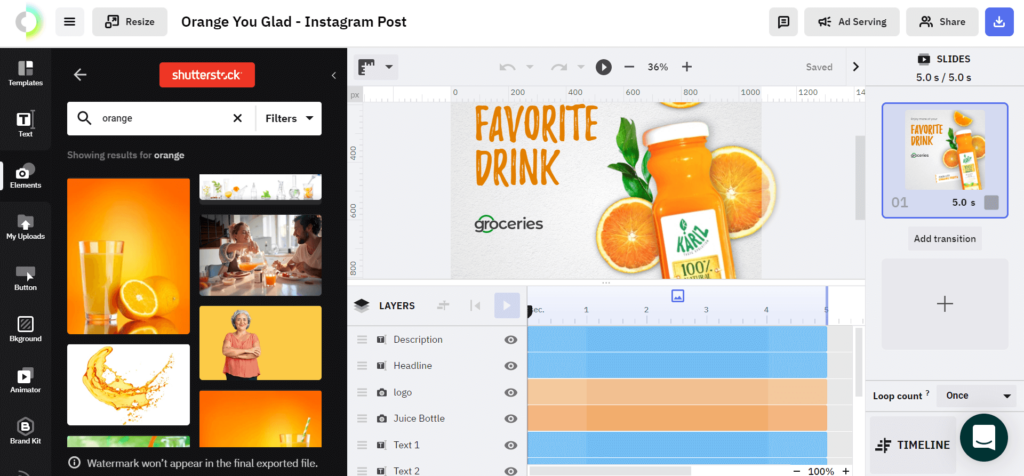Collapse the Shutterstock side panel
The image size is (1024, 476).
point(334,75)
